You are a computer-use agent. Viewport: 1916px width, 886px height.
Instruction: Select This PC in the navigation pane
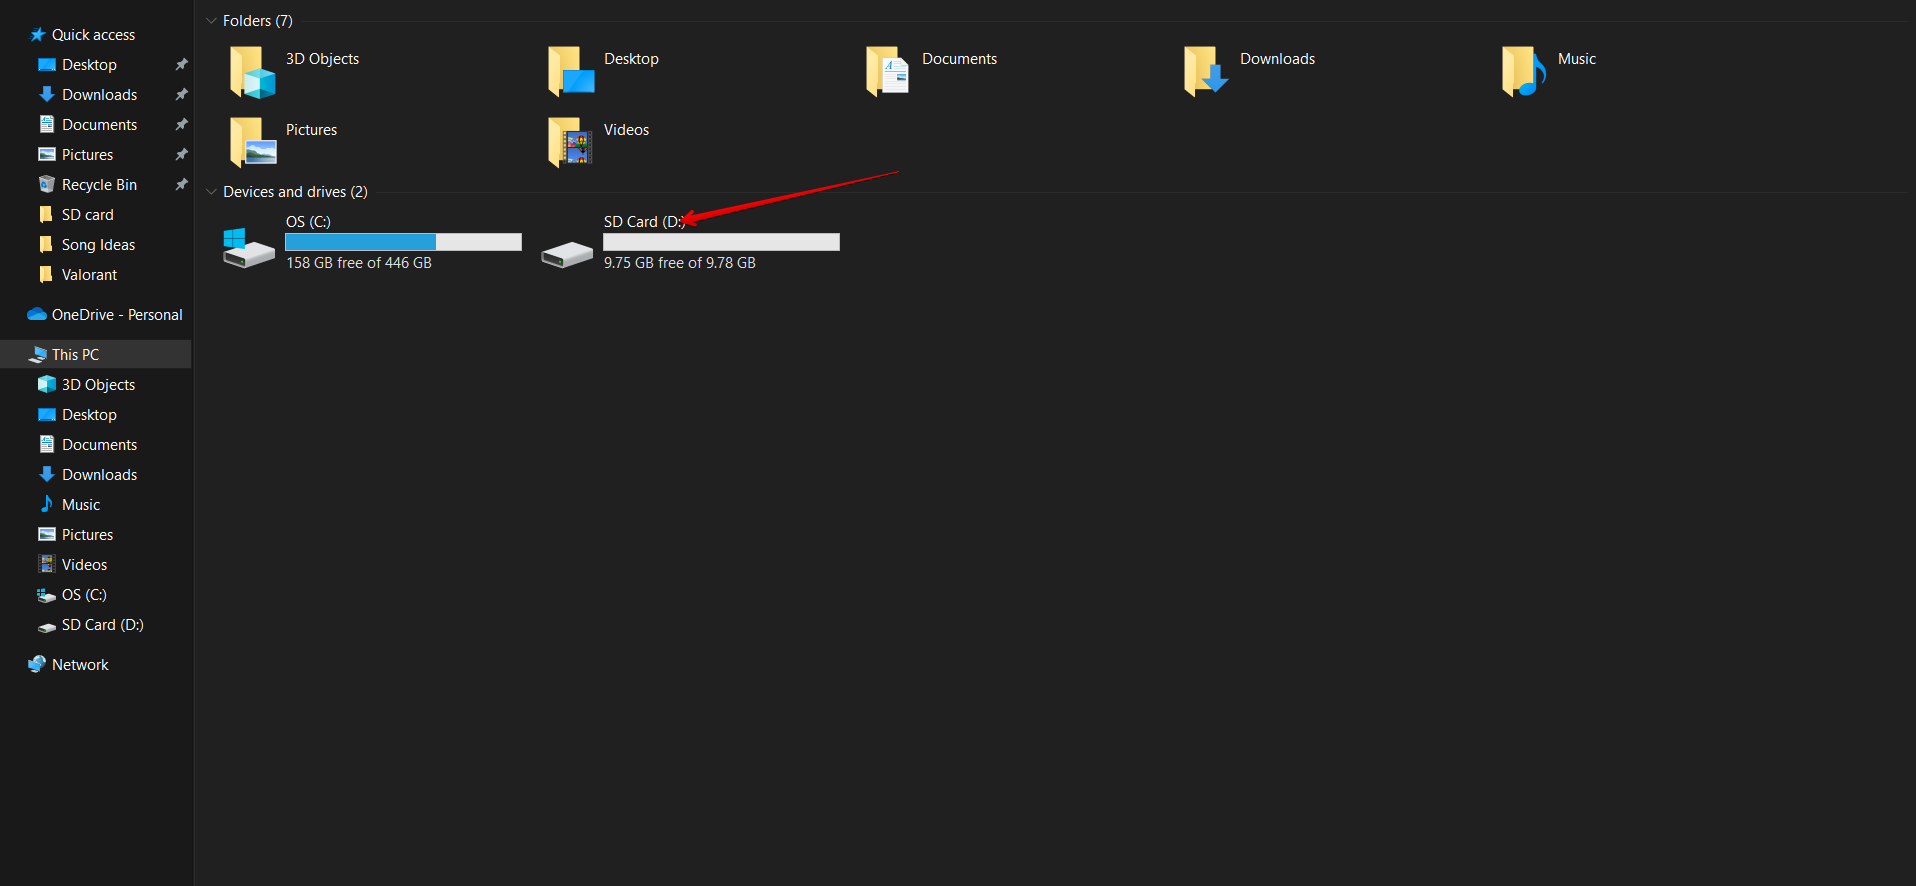[75, 355]
